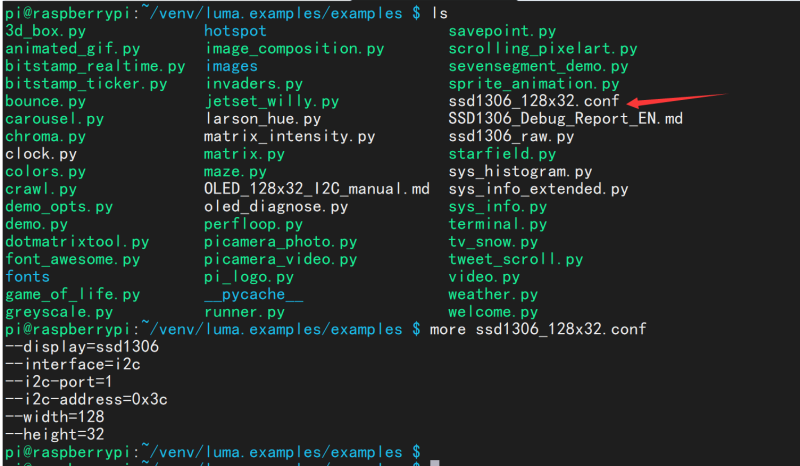Select image_composition.py entry

pos(294,48)
